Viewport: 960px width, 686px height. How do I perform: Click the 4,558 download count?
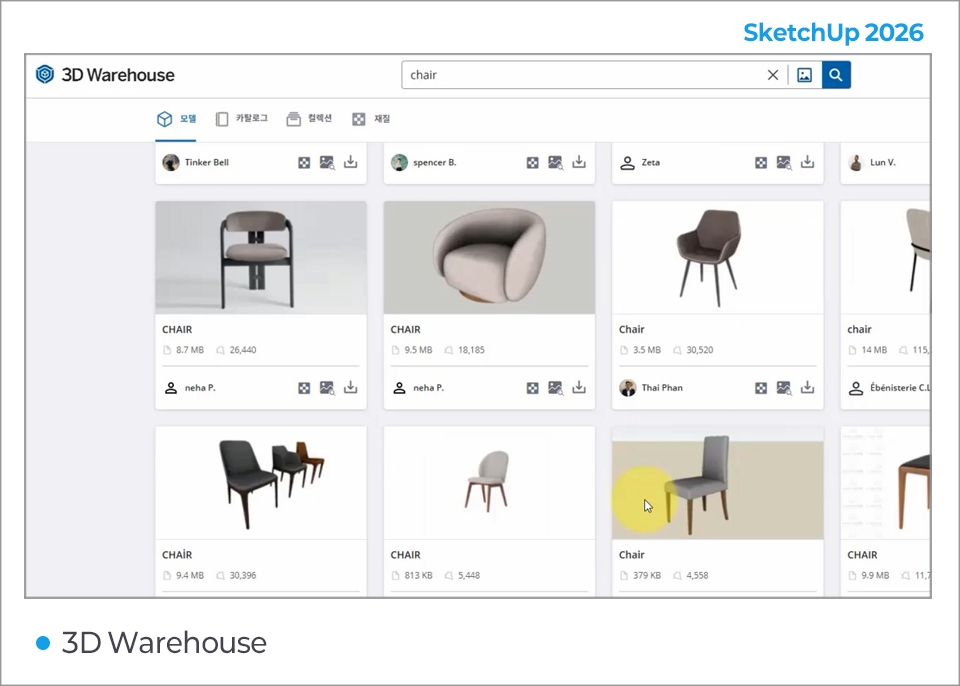point(697,576)
